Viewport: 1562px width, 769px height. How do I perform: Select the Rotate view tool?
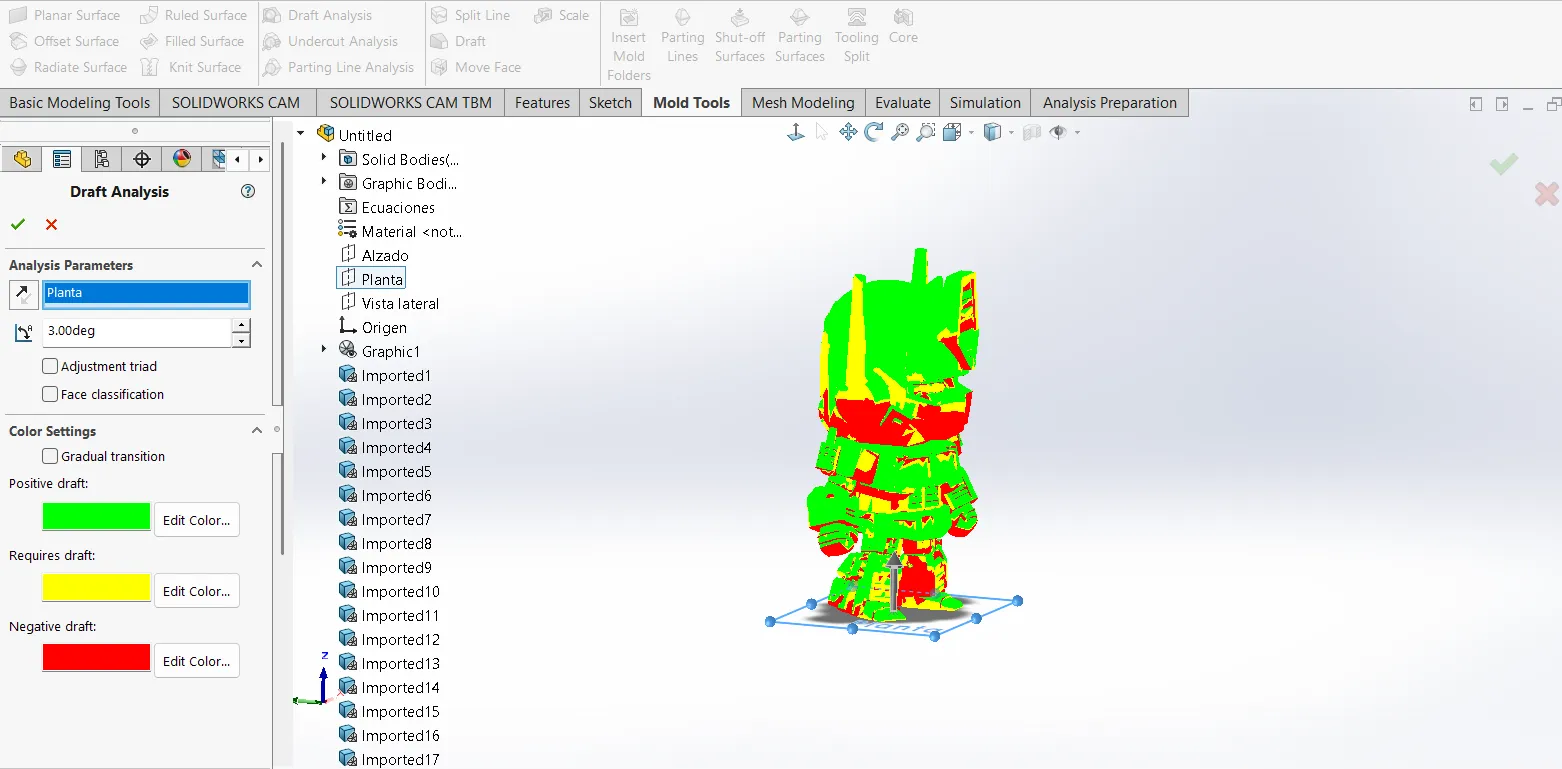click(x=874, y=132)
